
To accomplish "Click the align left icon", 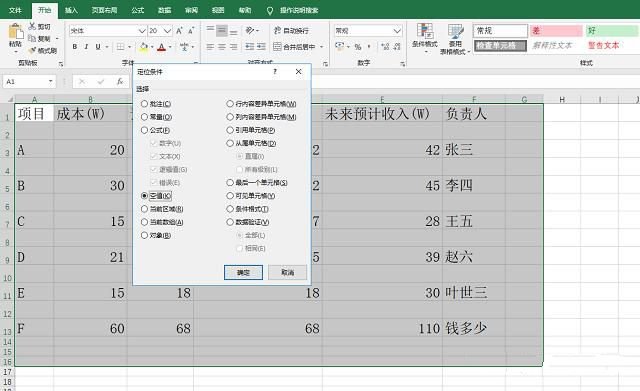I will (x=210, y=47).
